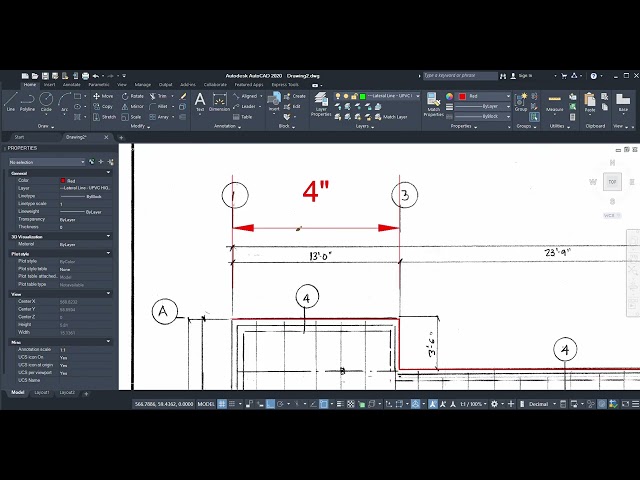Toggle object snap in status bar
The image size is (640, 480).
pyautogui.click(x=323, y=404)
